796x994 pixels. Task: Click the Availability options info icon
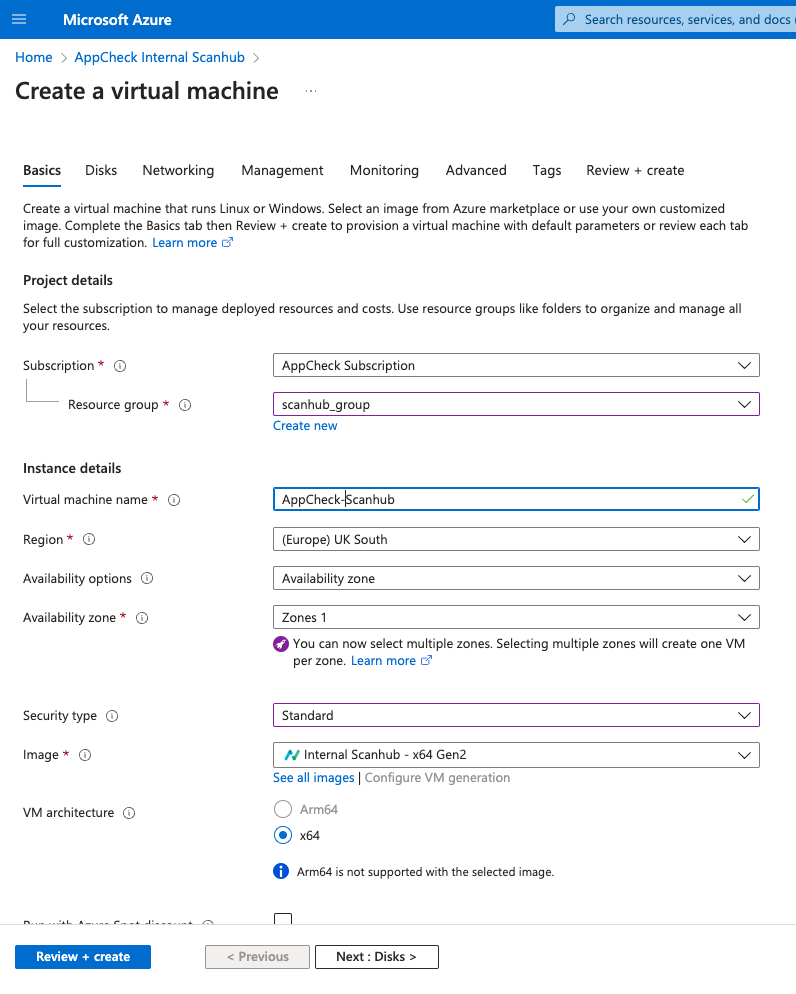(x=146, y=578)
